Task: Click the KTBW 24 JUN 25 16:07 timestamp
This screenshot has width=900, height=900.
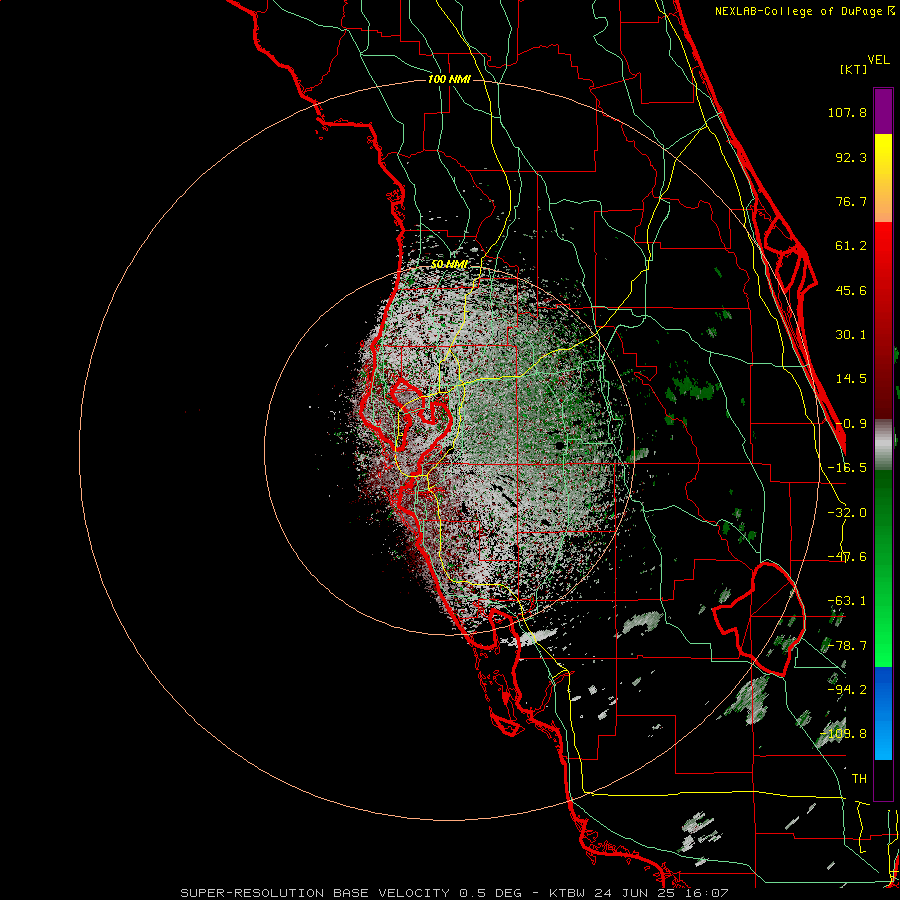Action: pos(639,893)
